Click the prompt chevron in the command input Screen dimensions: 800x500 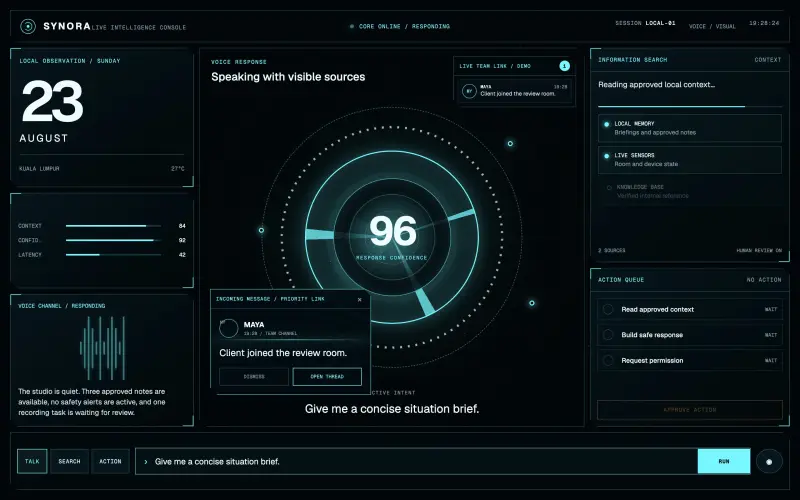click(146, 462)
